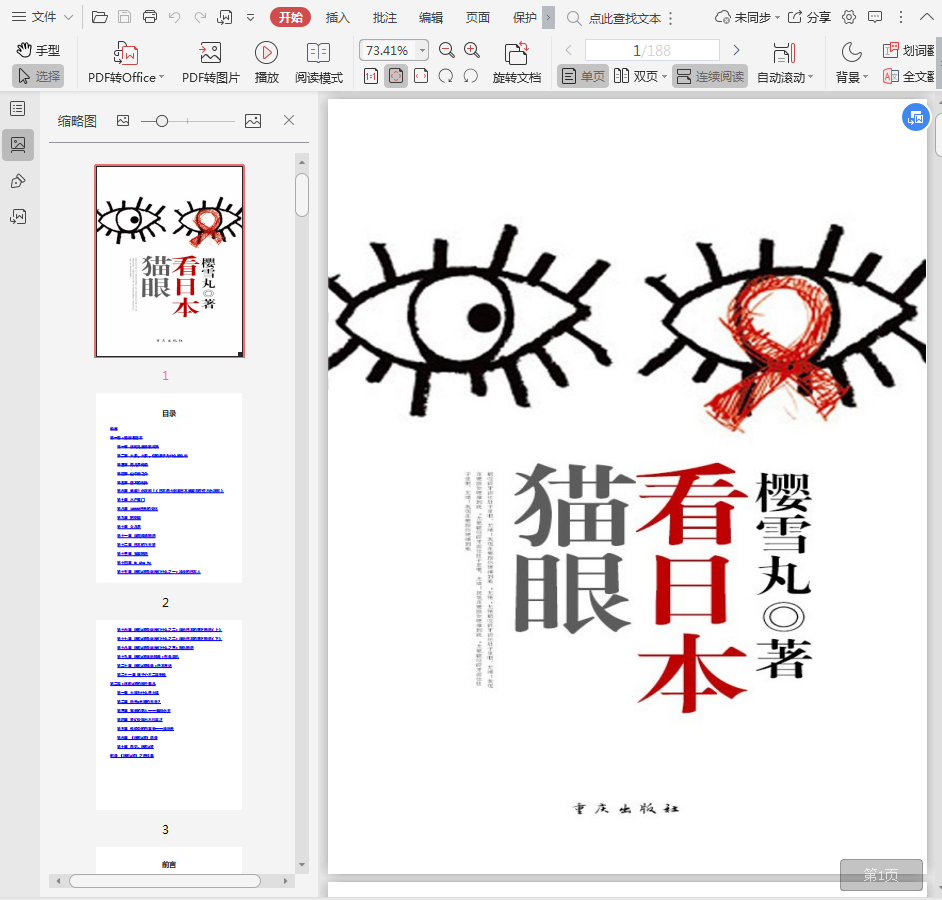Open the 未同步 cloud sync dropdown
The height and width of the screenshot is (900, 942).
tap(747, 17)
